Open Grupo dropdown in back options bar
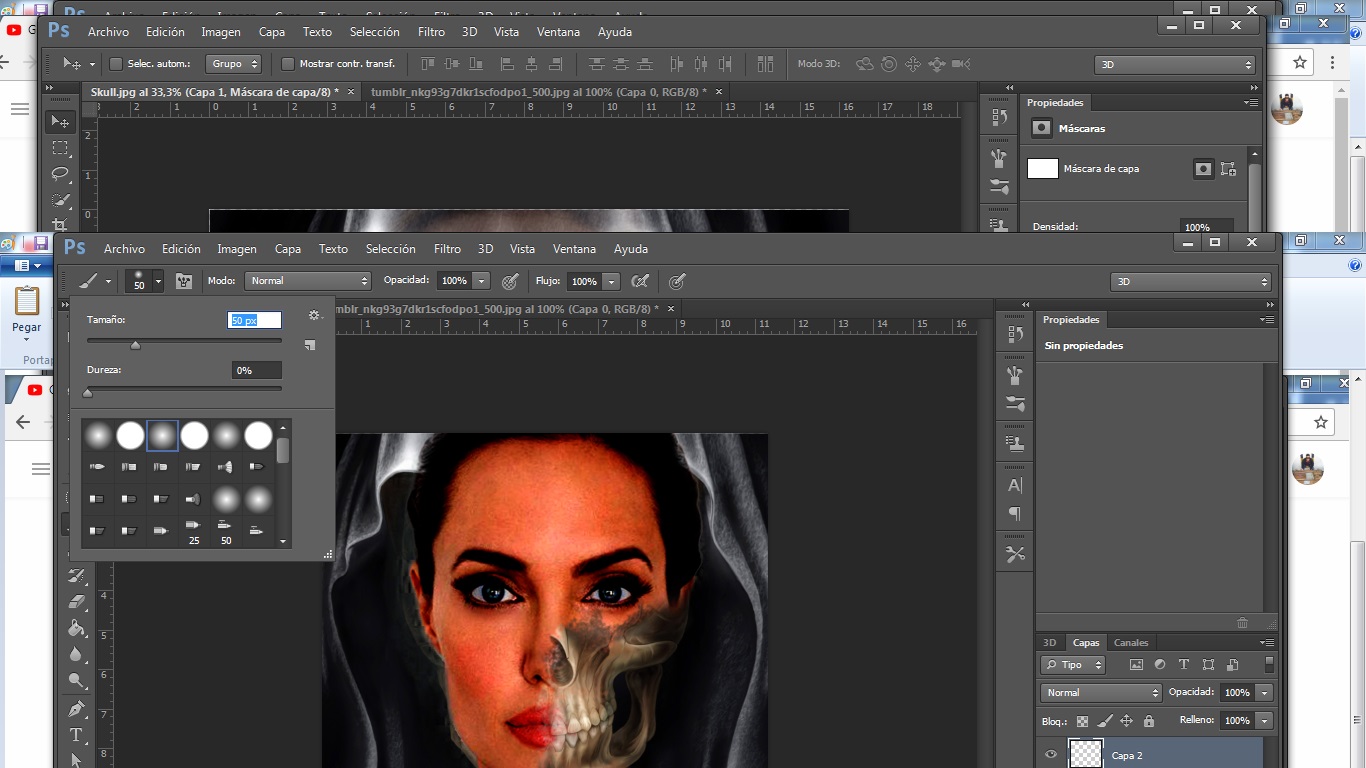The width and height of the screenshot is (1366, 768). click(234, 64)
